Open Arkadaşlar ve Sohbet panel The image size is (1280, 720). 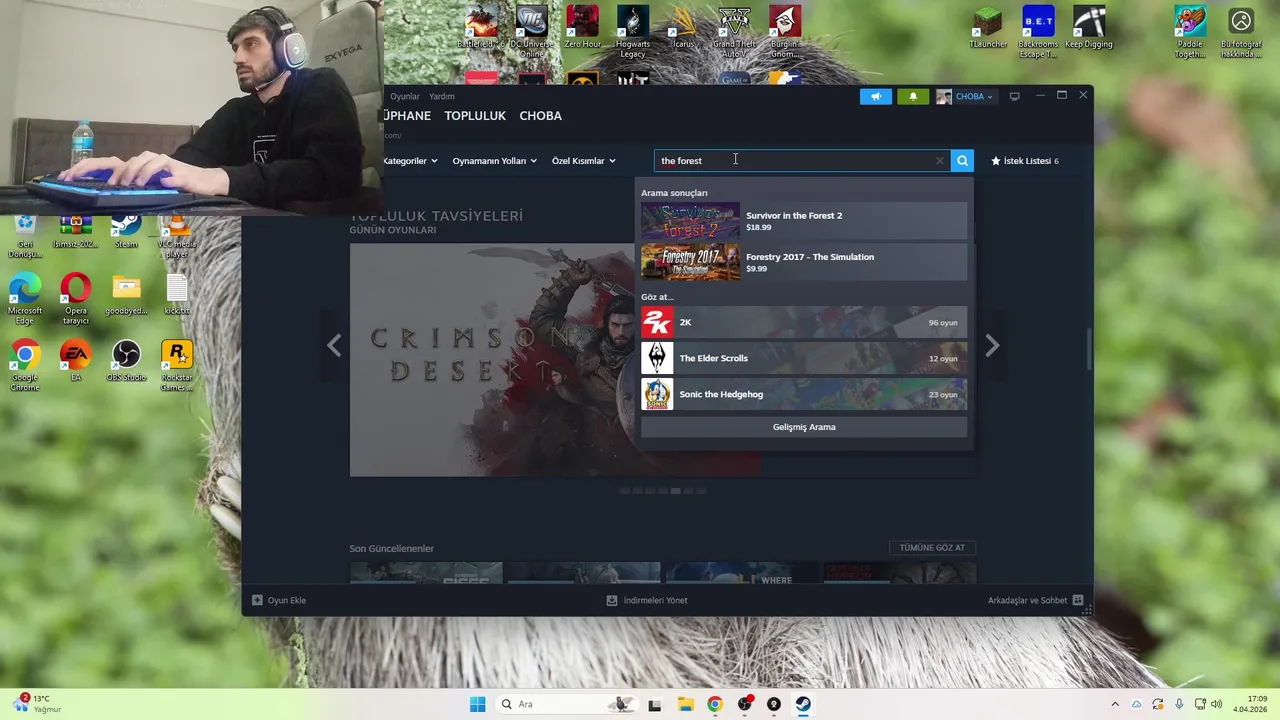(1035, 600)
